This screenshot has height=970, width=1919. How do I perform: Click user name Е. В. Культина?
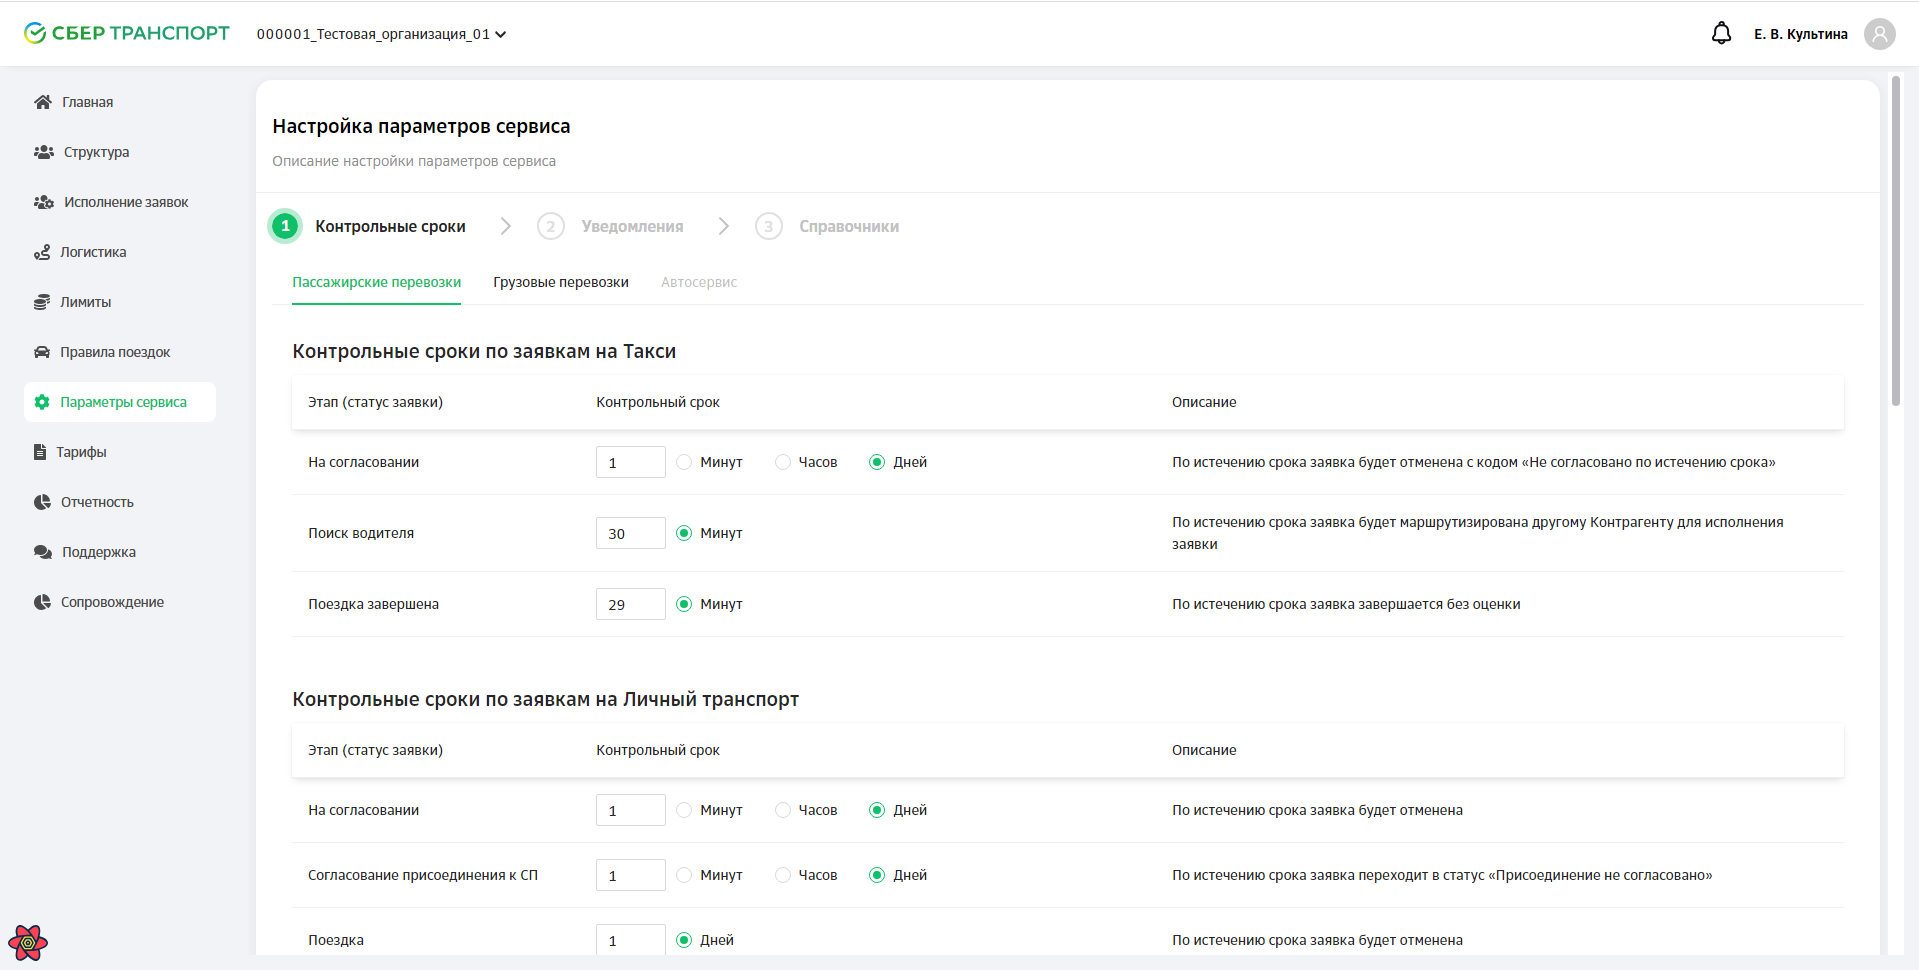tap(1800, 34)
